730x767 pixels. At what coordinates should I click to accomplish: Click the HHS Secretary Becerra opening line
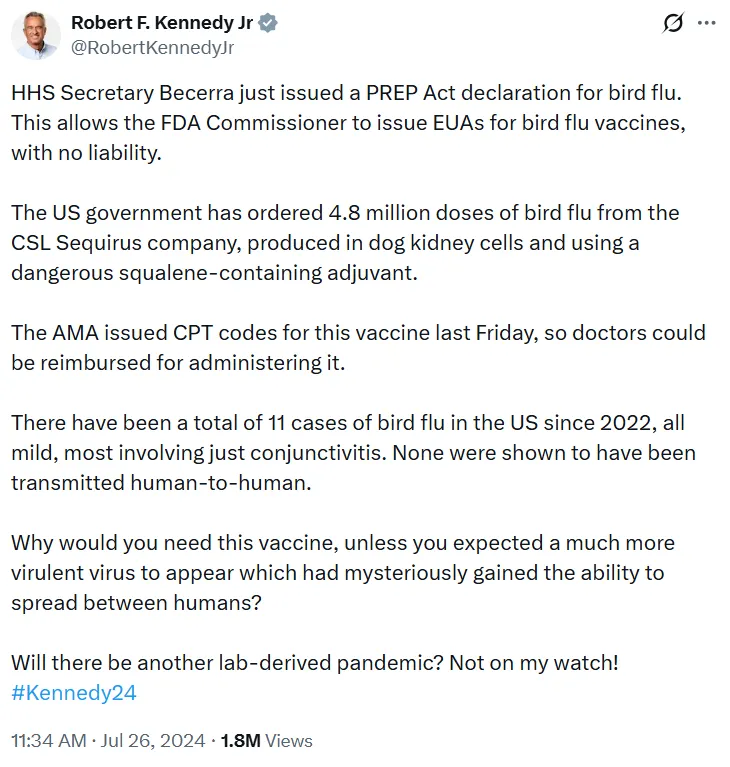pos(346,93)
